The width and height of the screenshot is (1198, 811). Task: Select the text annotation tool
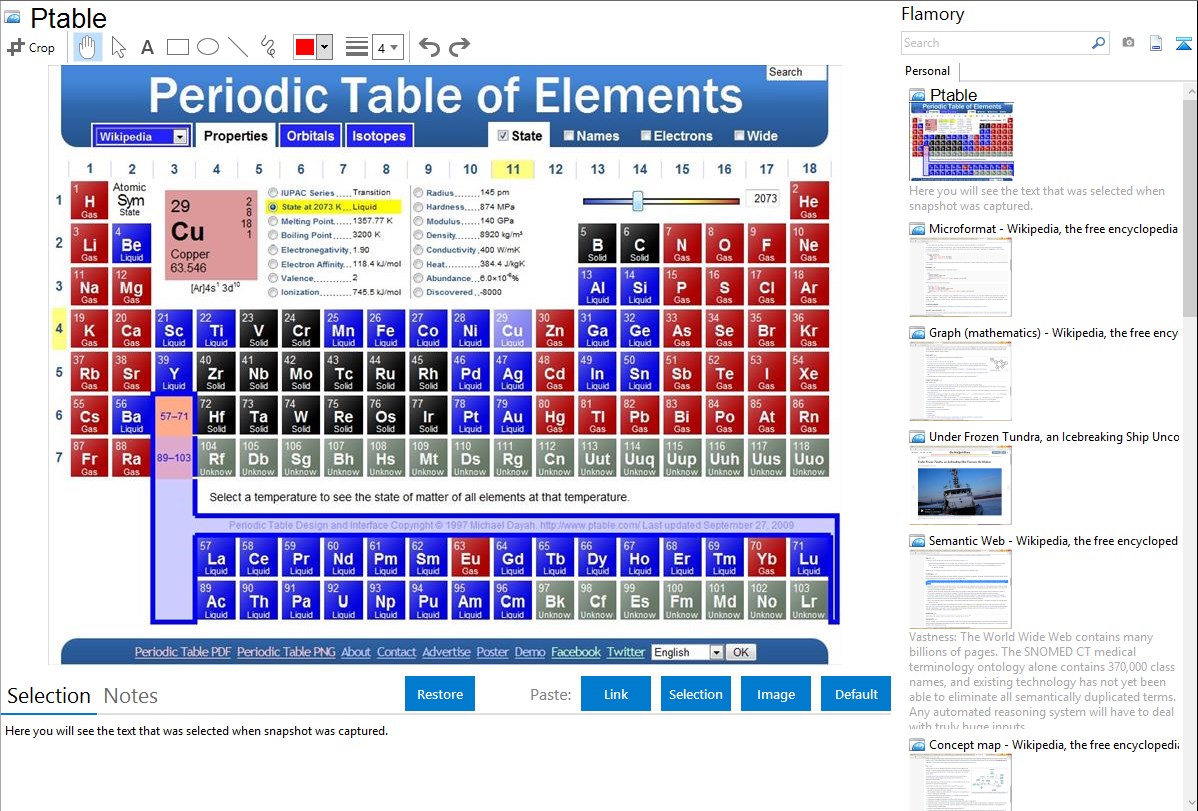point(147,47)
